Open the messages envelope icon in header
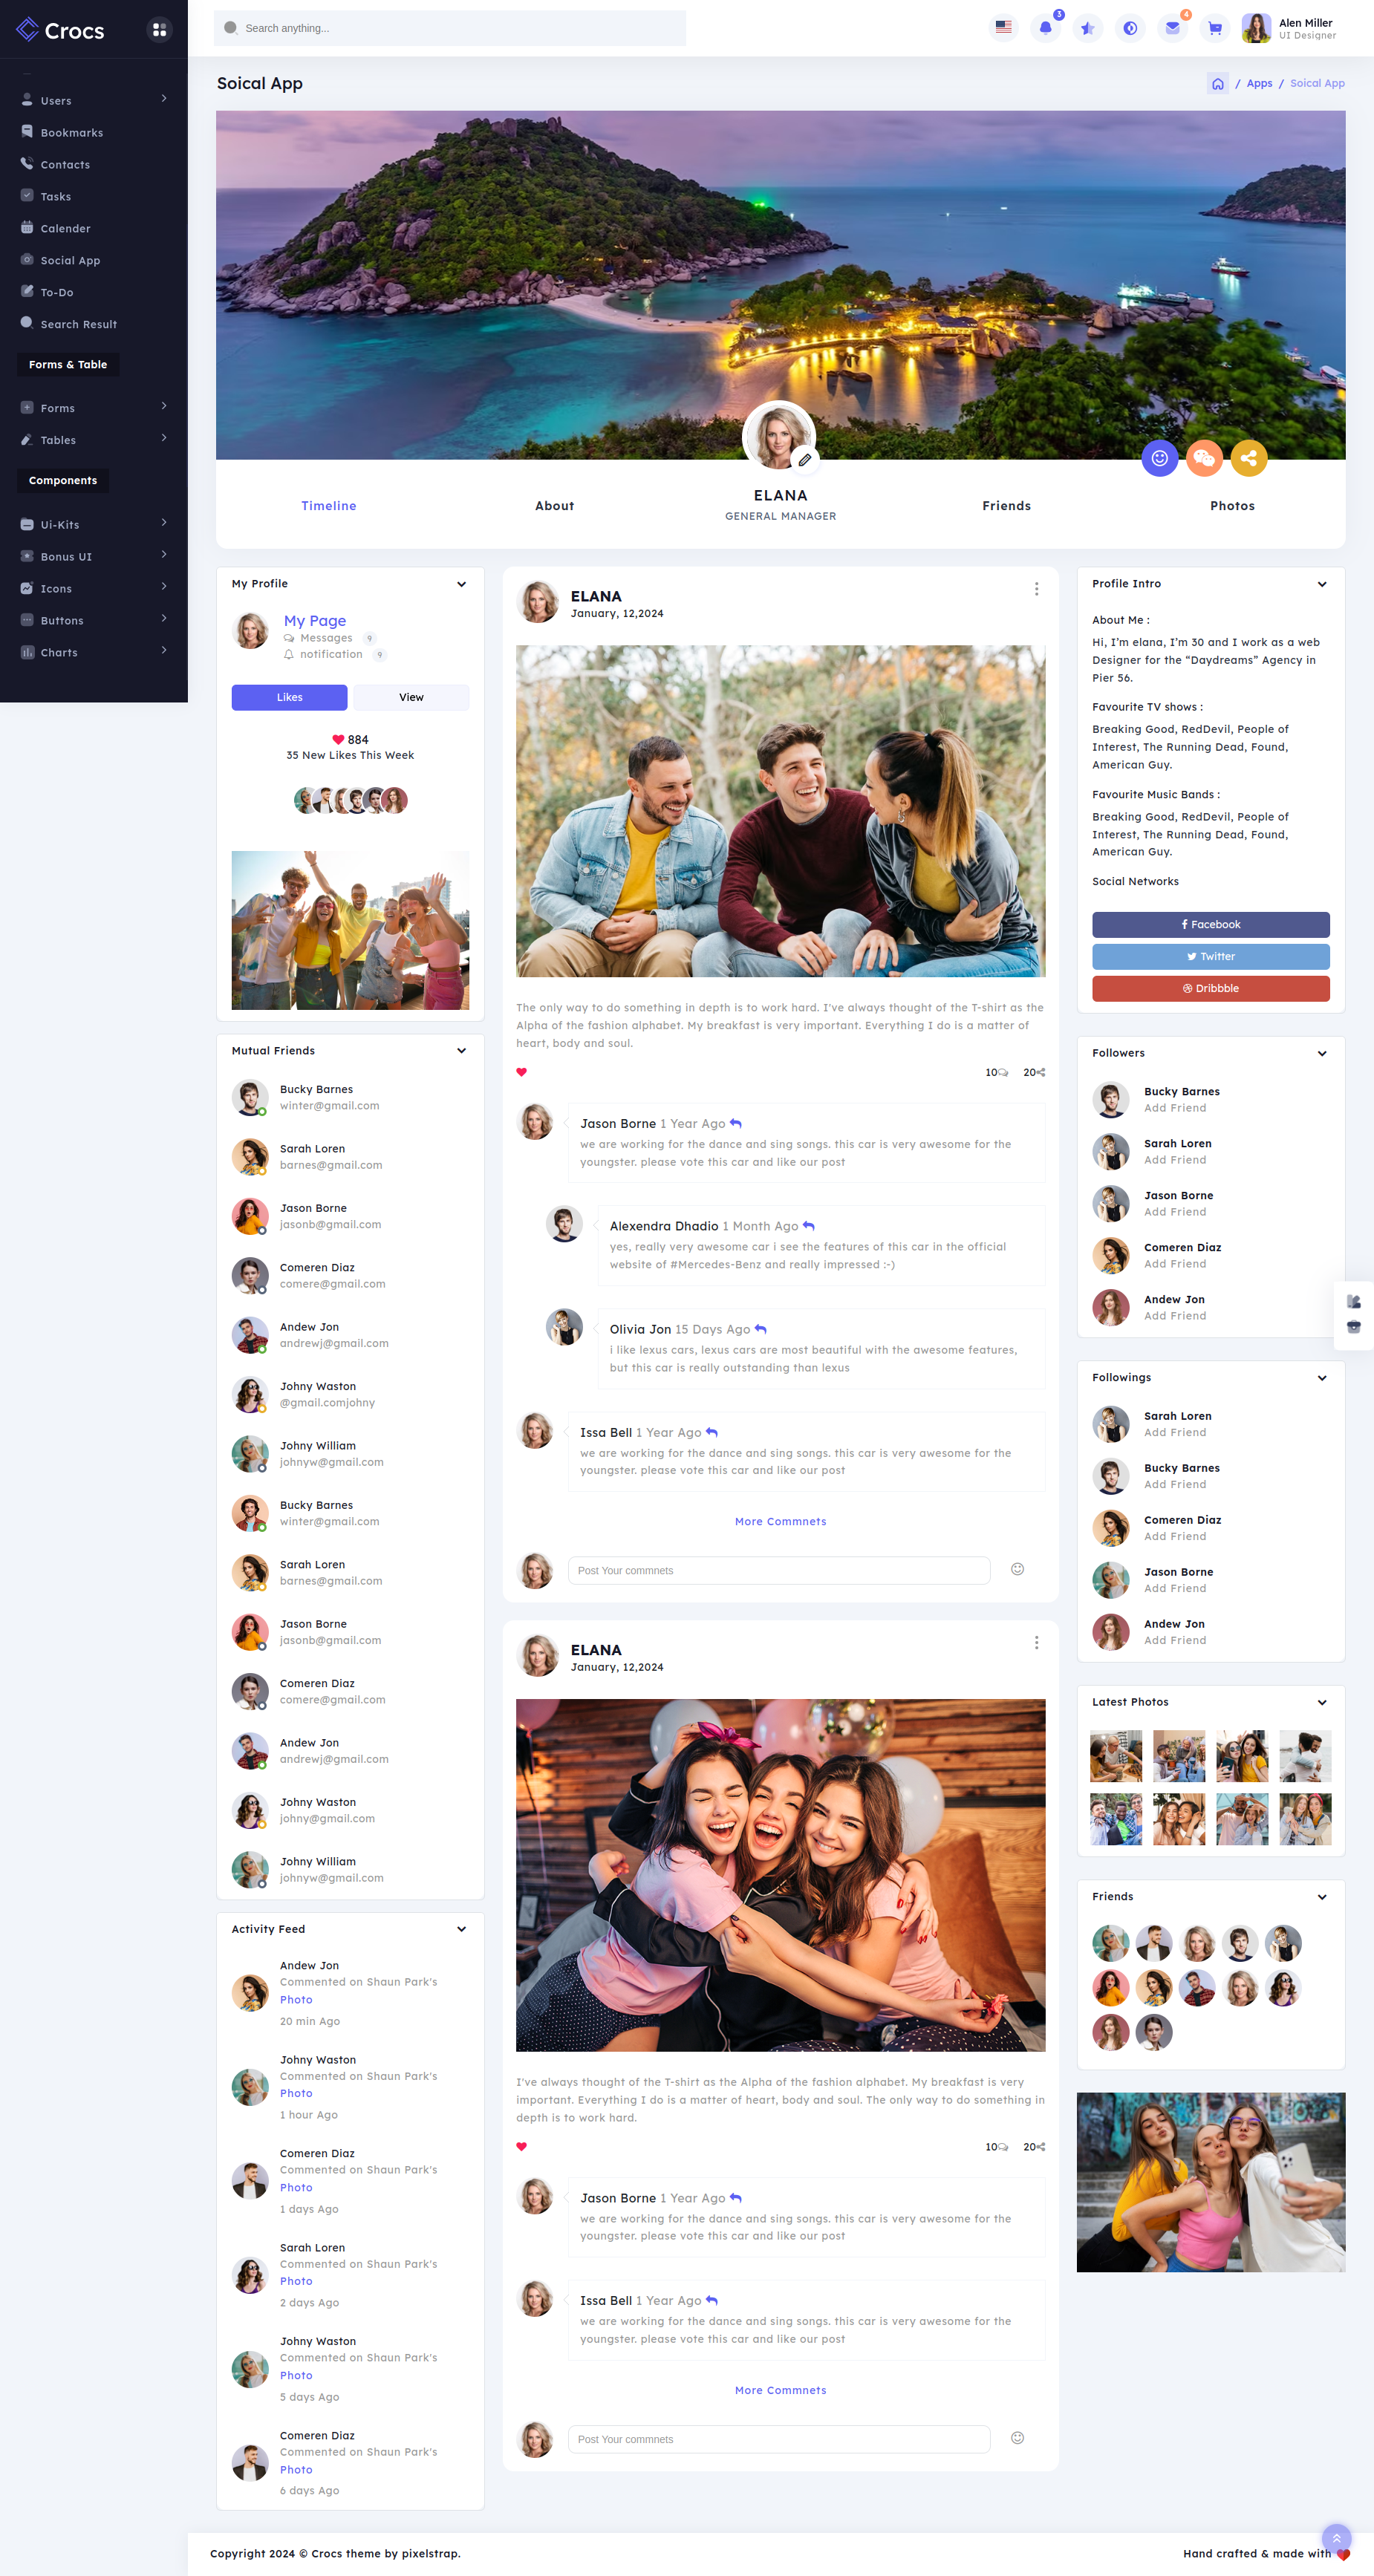1374x2576 pixels. coord(1172,28)
